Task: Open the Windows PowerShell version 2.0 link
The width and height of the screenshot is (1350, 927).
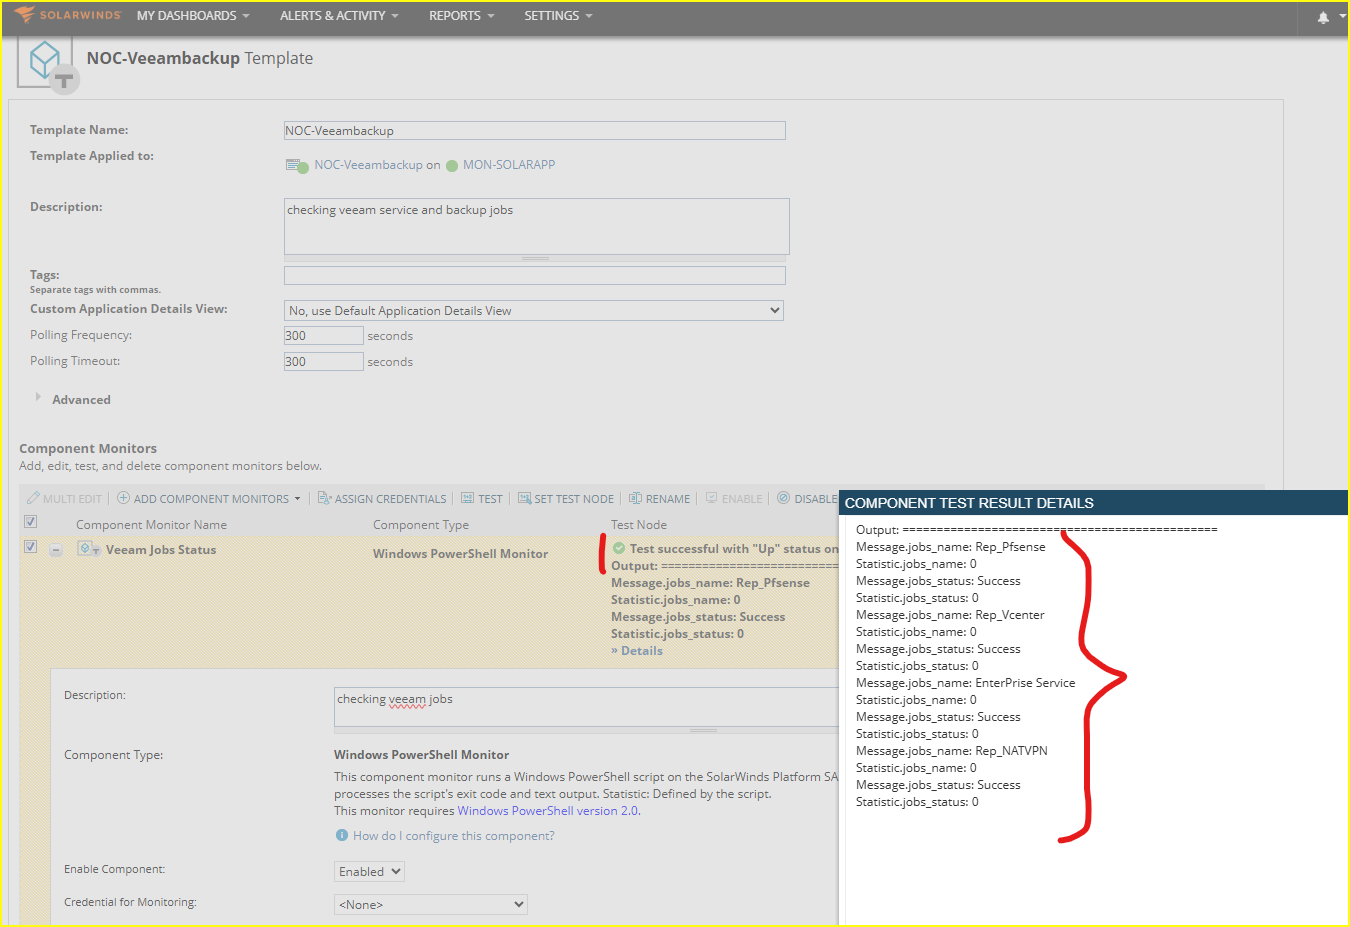Action: click(548, 811)
